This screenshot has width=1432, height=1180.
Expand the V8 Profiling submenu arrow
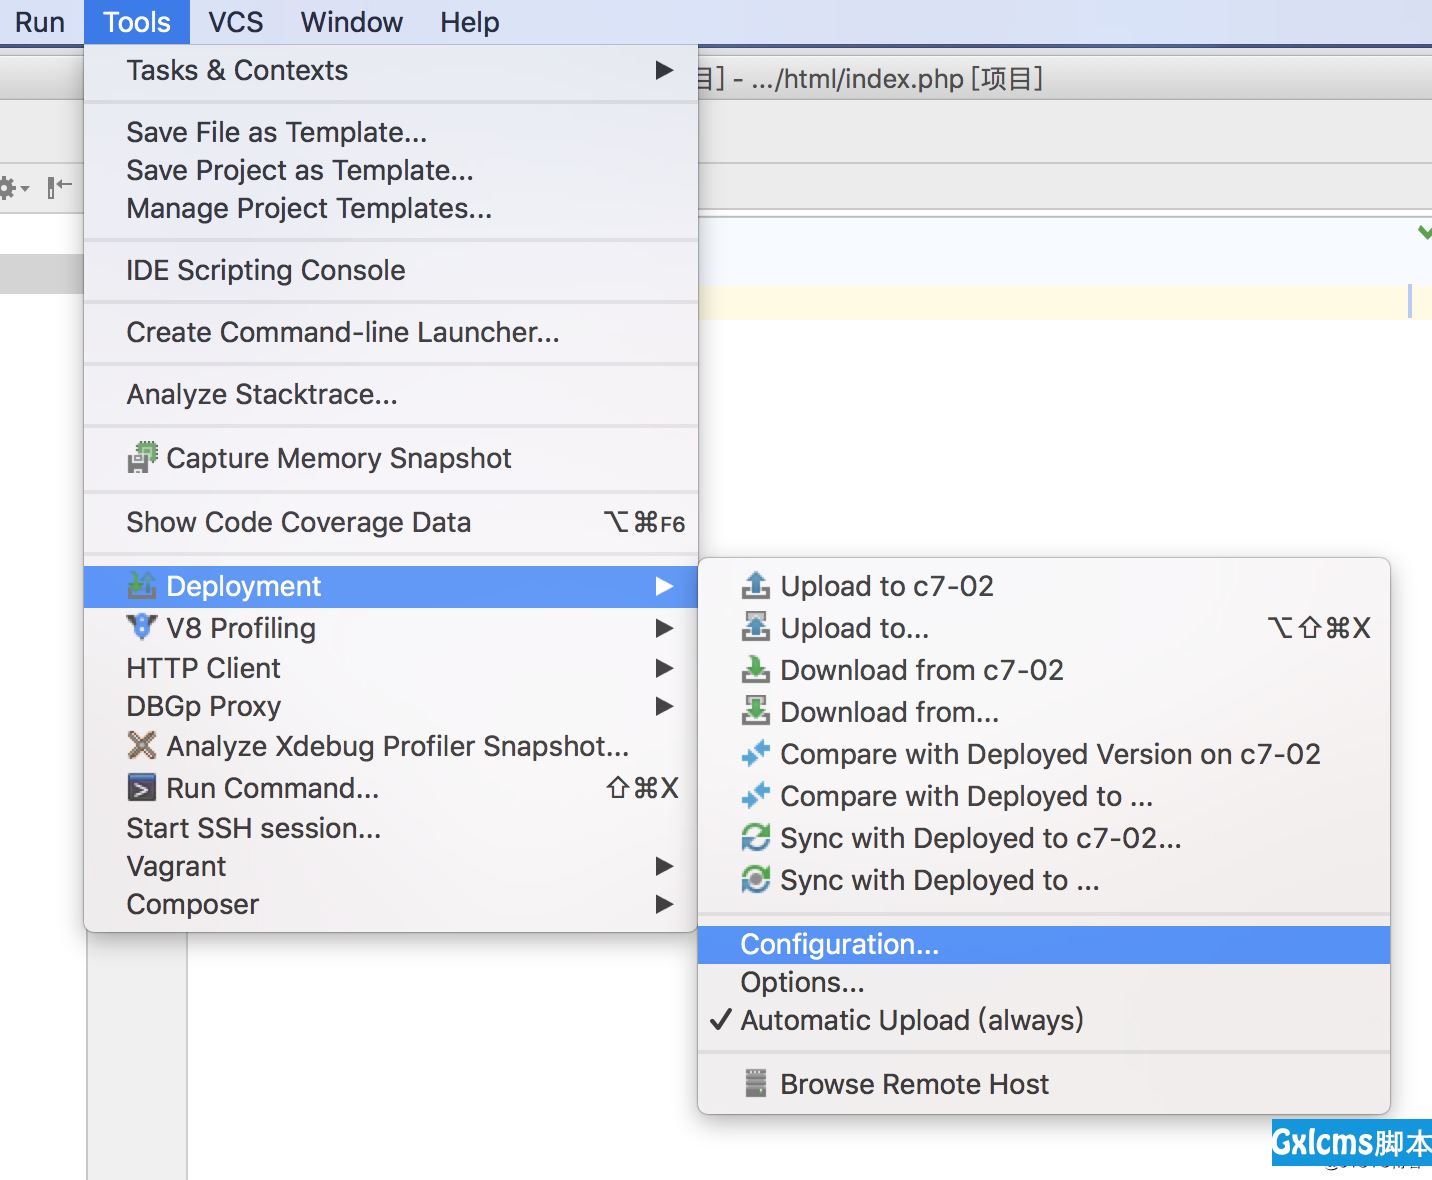664,628
